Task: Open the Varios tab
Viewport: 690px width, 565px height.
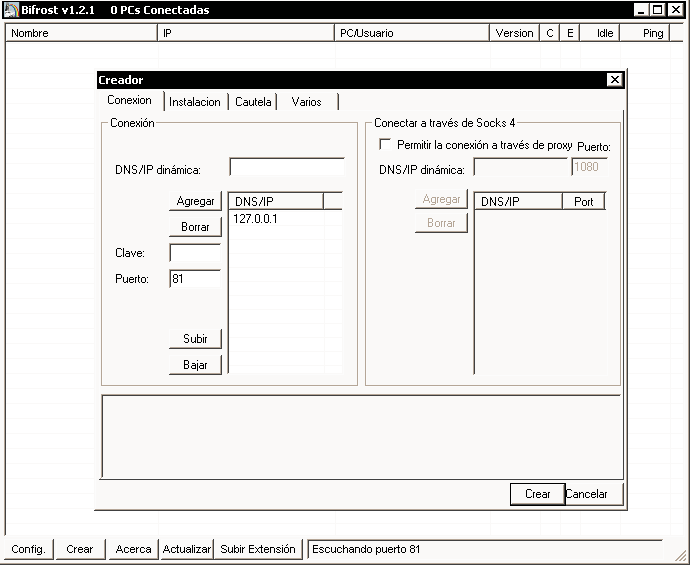Action: (x=306, y=102)
